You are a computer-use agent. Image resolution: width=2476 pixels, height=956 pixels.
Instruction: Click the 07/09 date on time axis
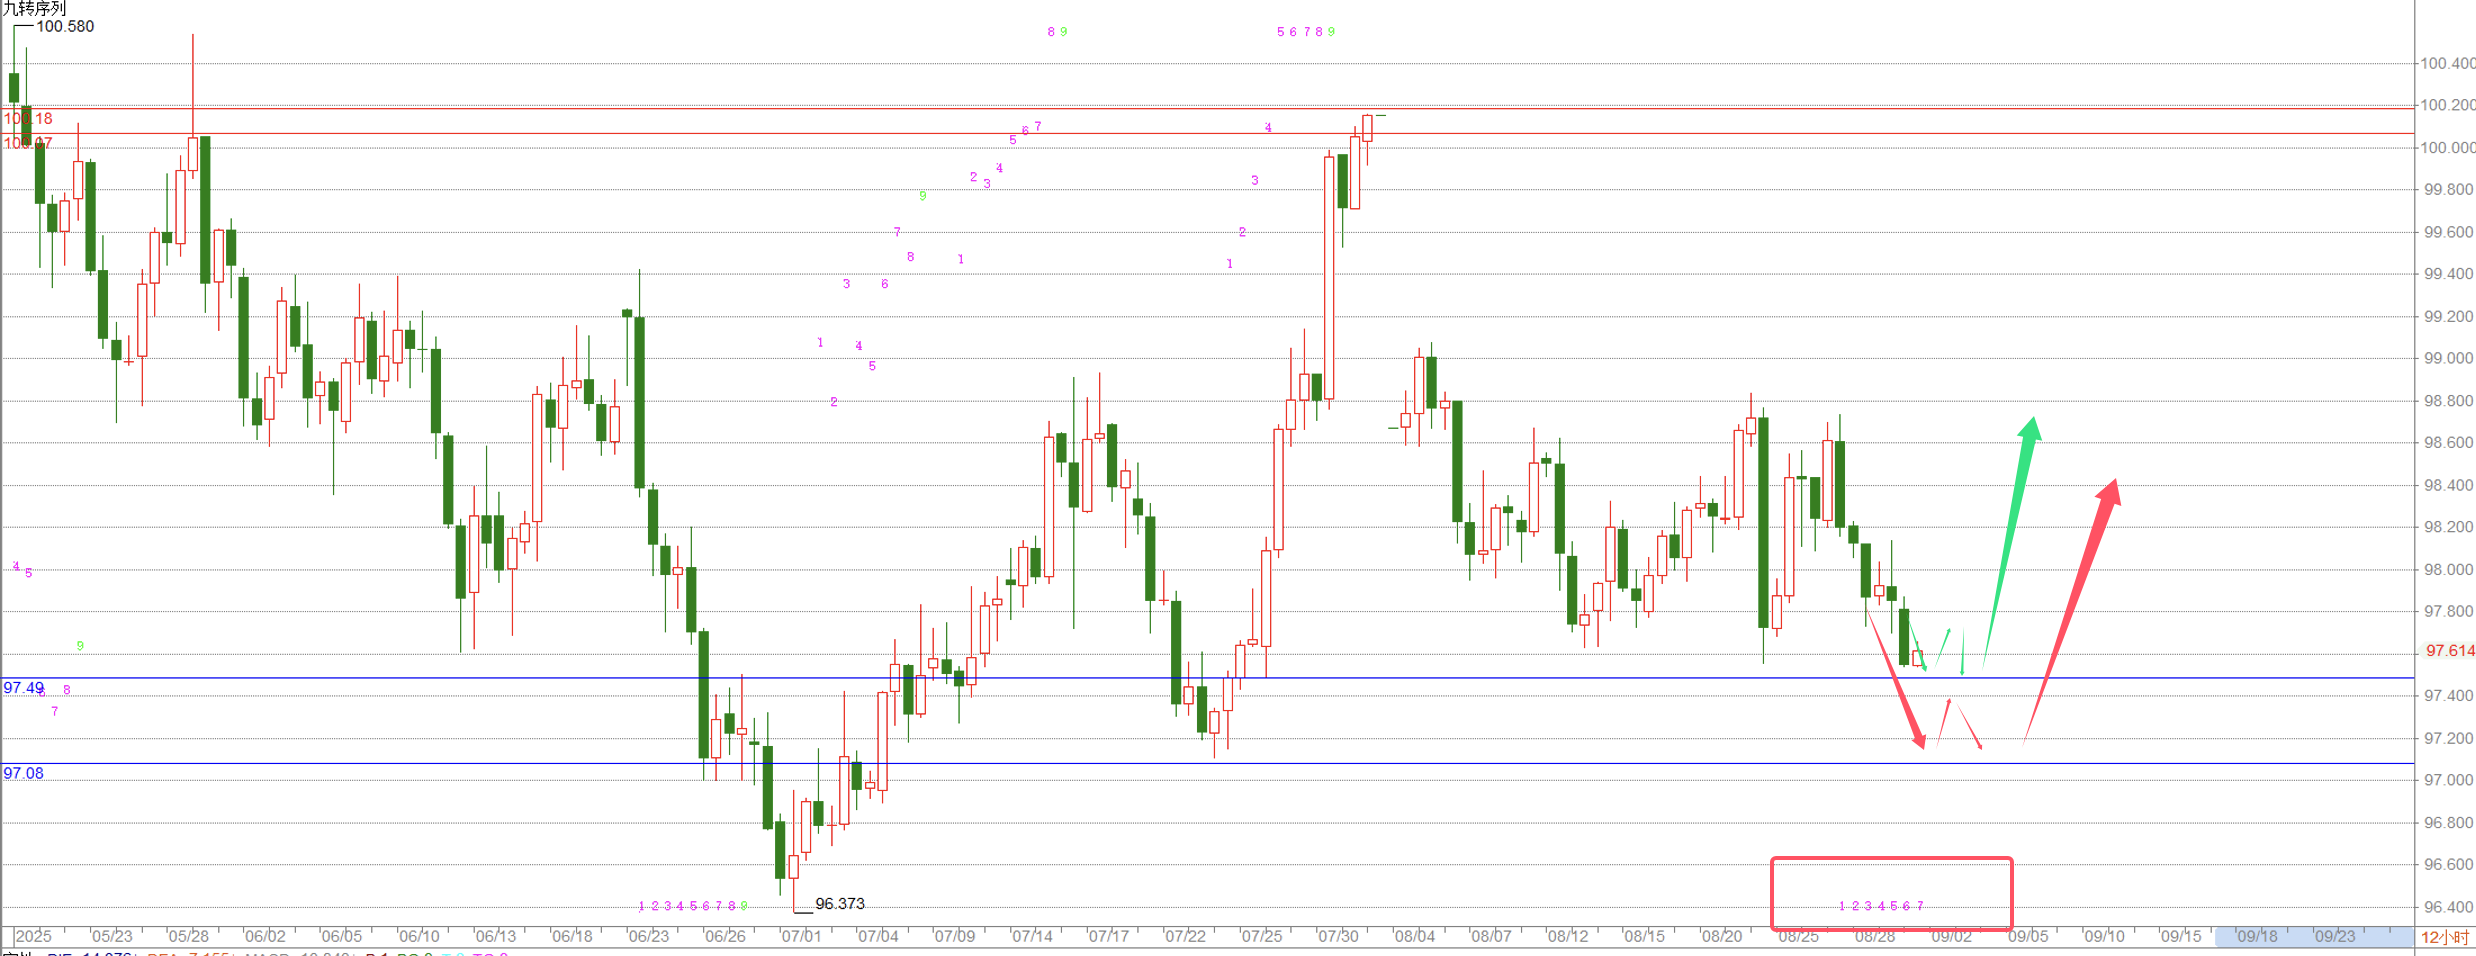click(x=955, y=937)
